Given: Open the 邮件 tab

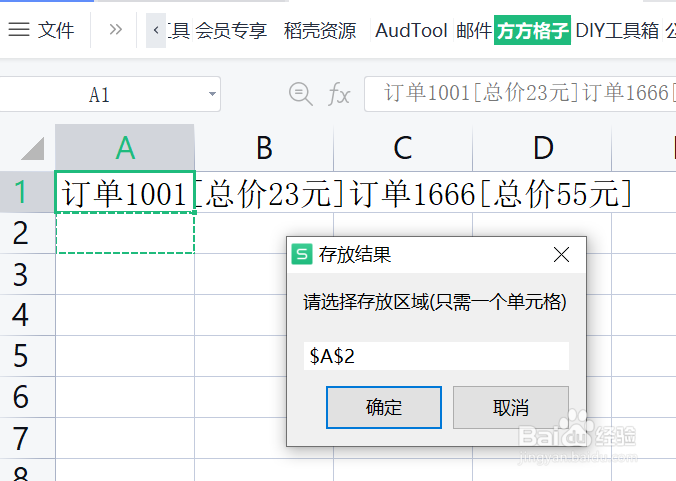Looking at the screenshot, I should tap(474, 31).
